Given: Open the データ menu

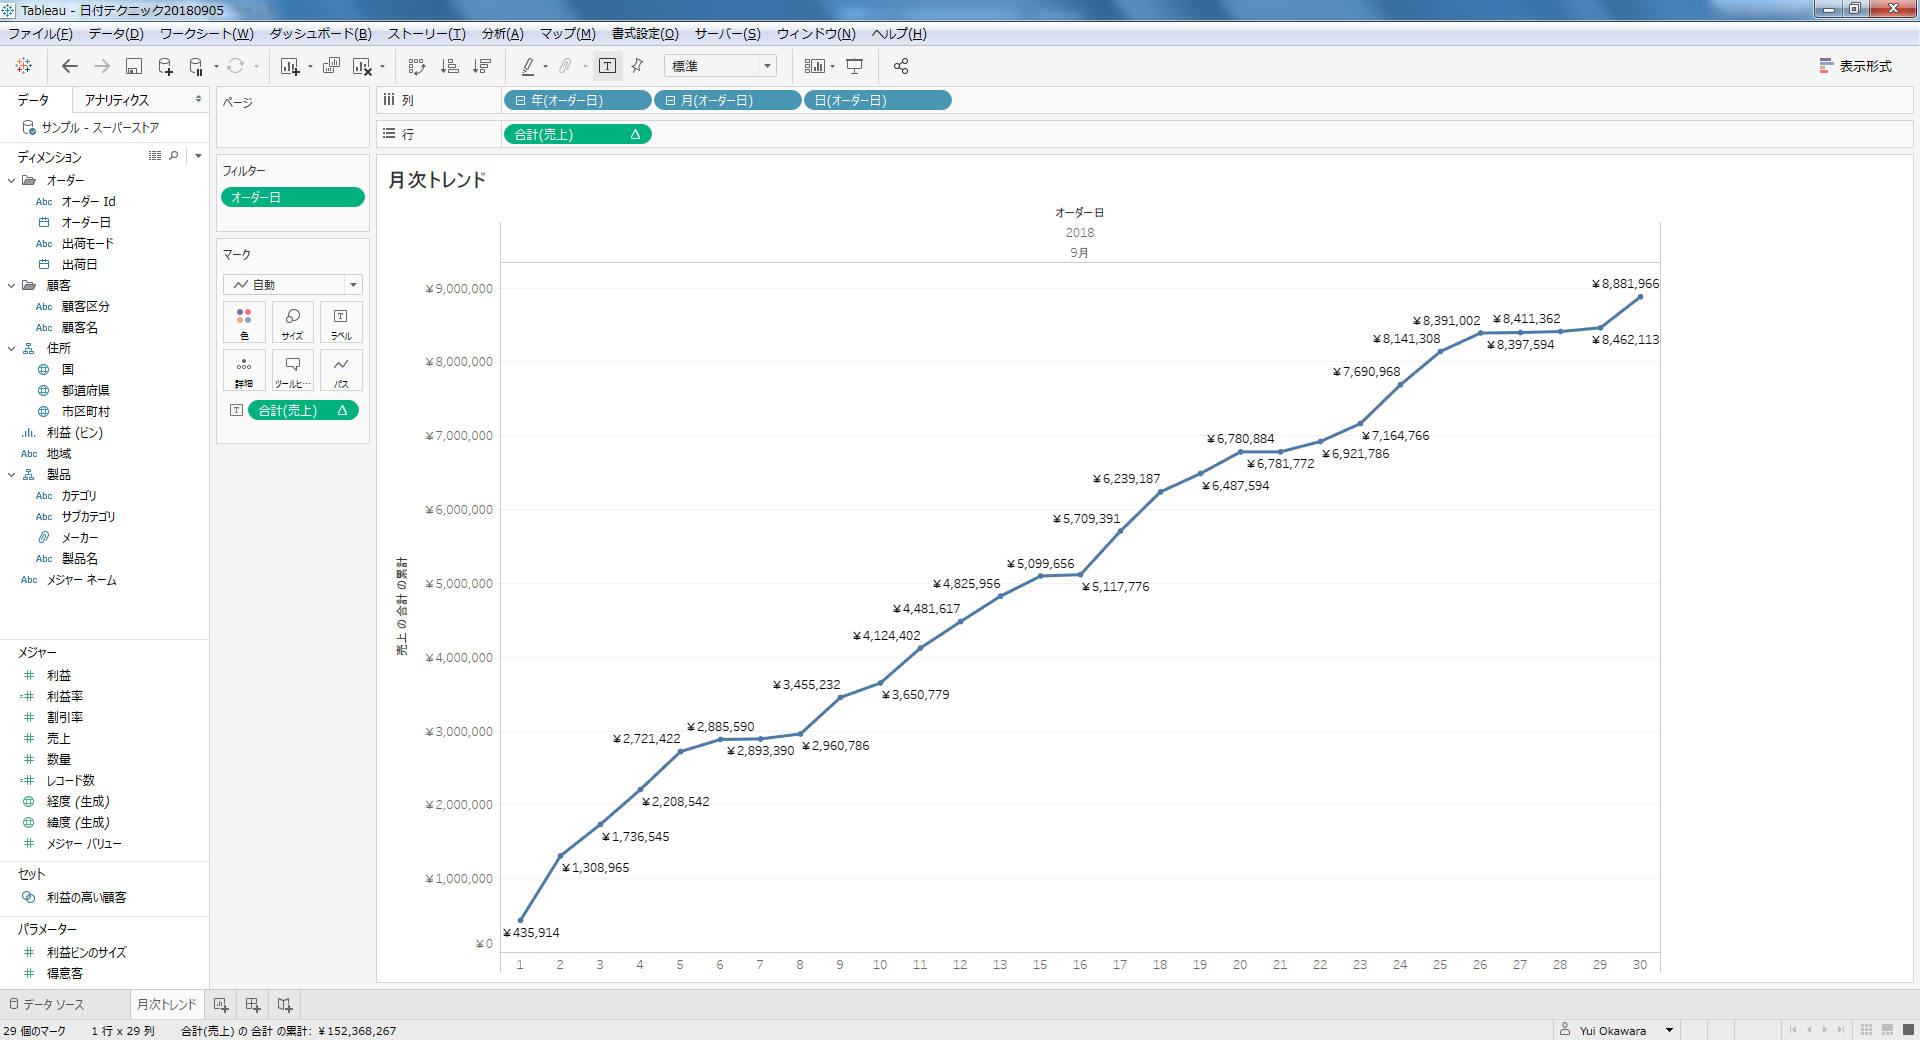Looking at the screenshot, I should point(116,34).
